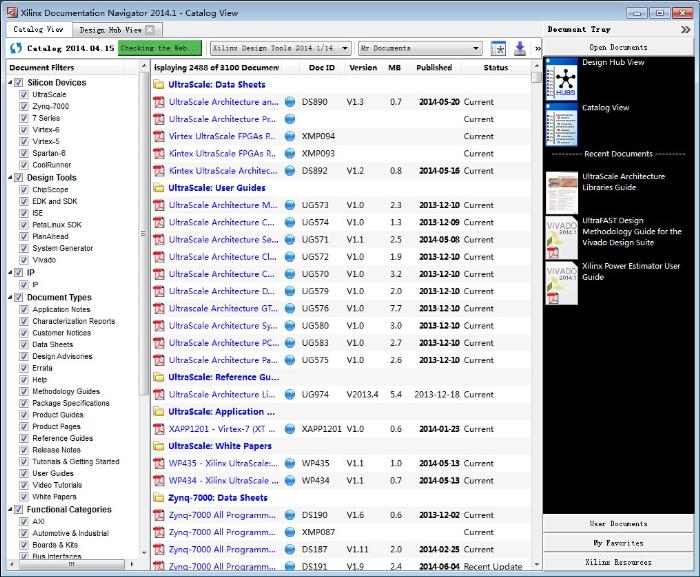
Task: Click the folder icon for UltraScale: White Papers
Action: point(158,446)
